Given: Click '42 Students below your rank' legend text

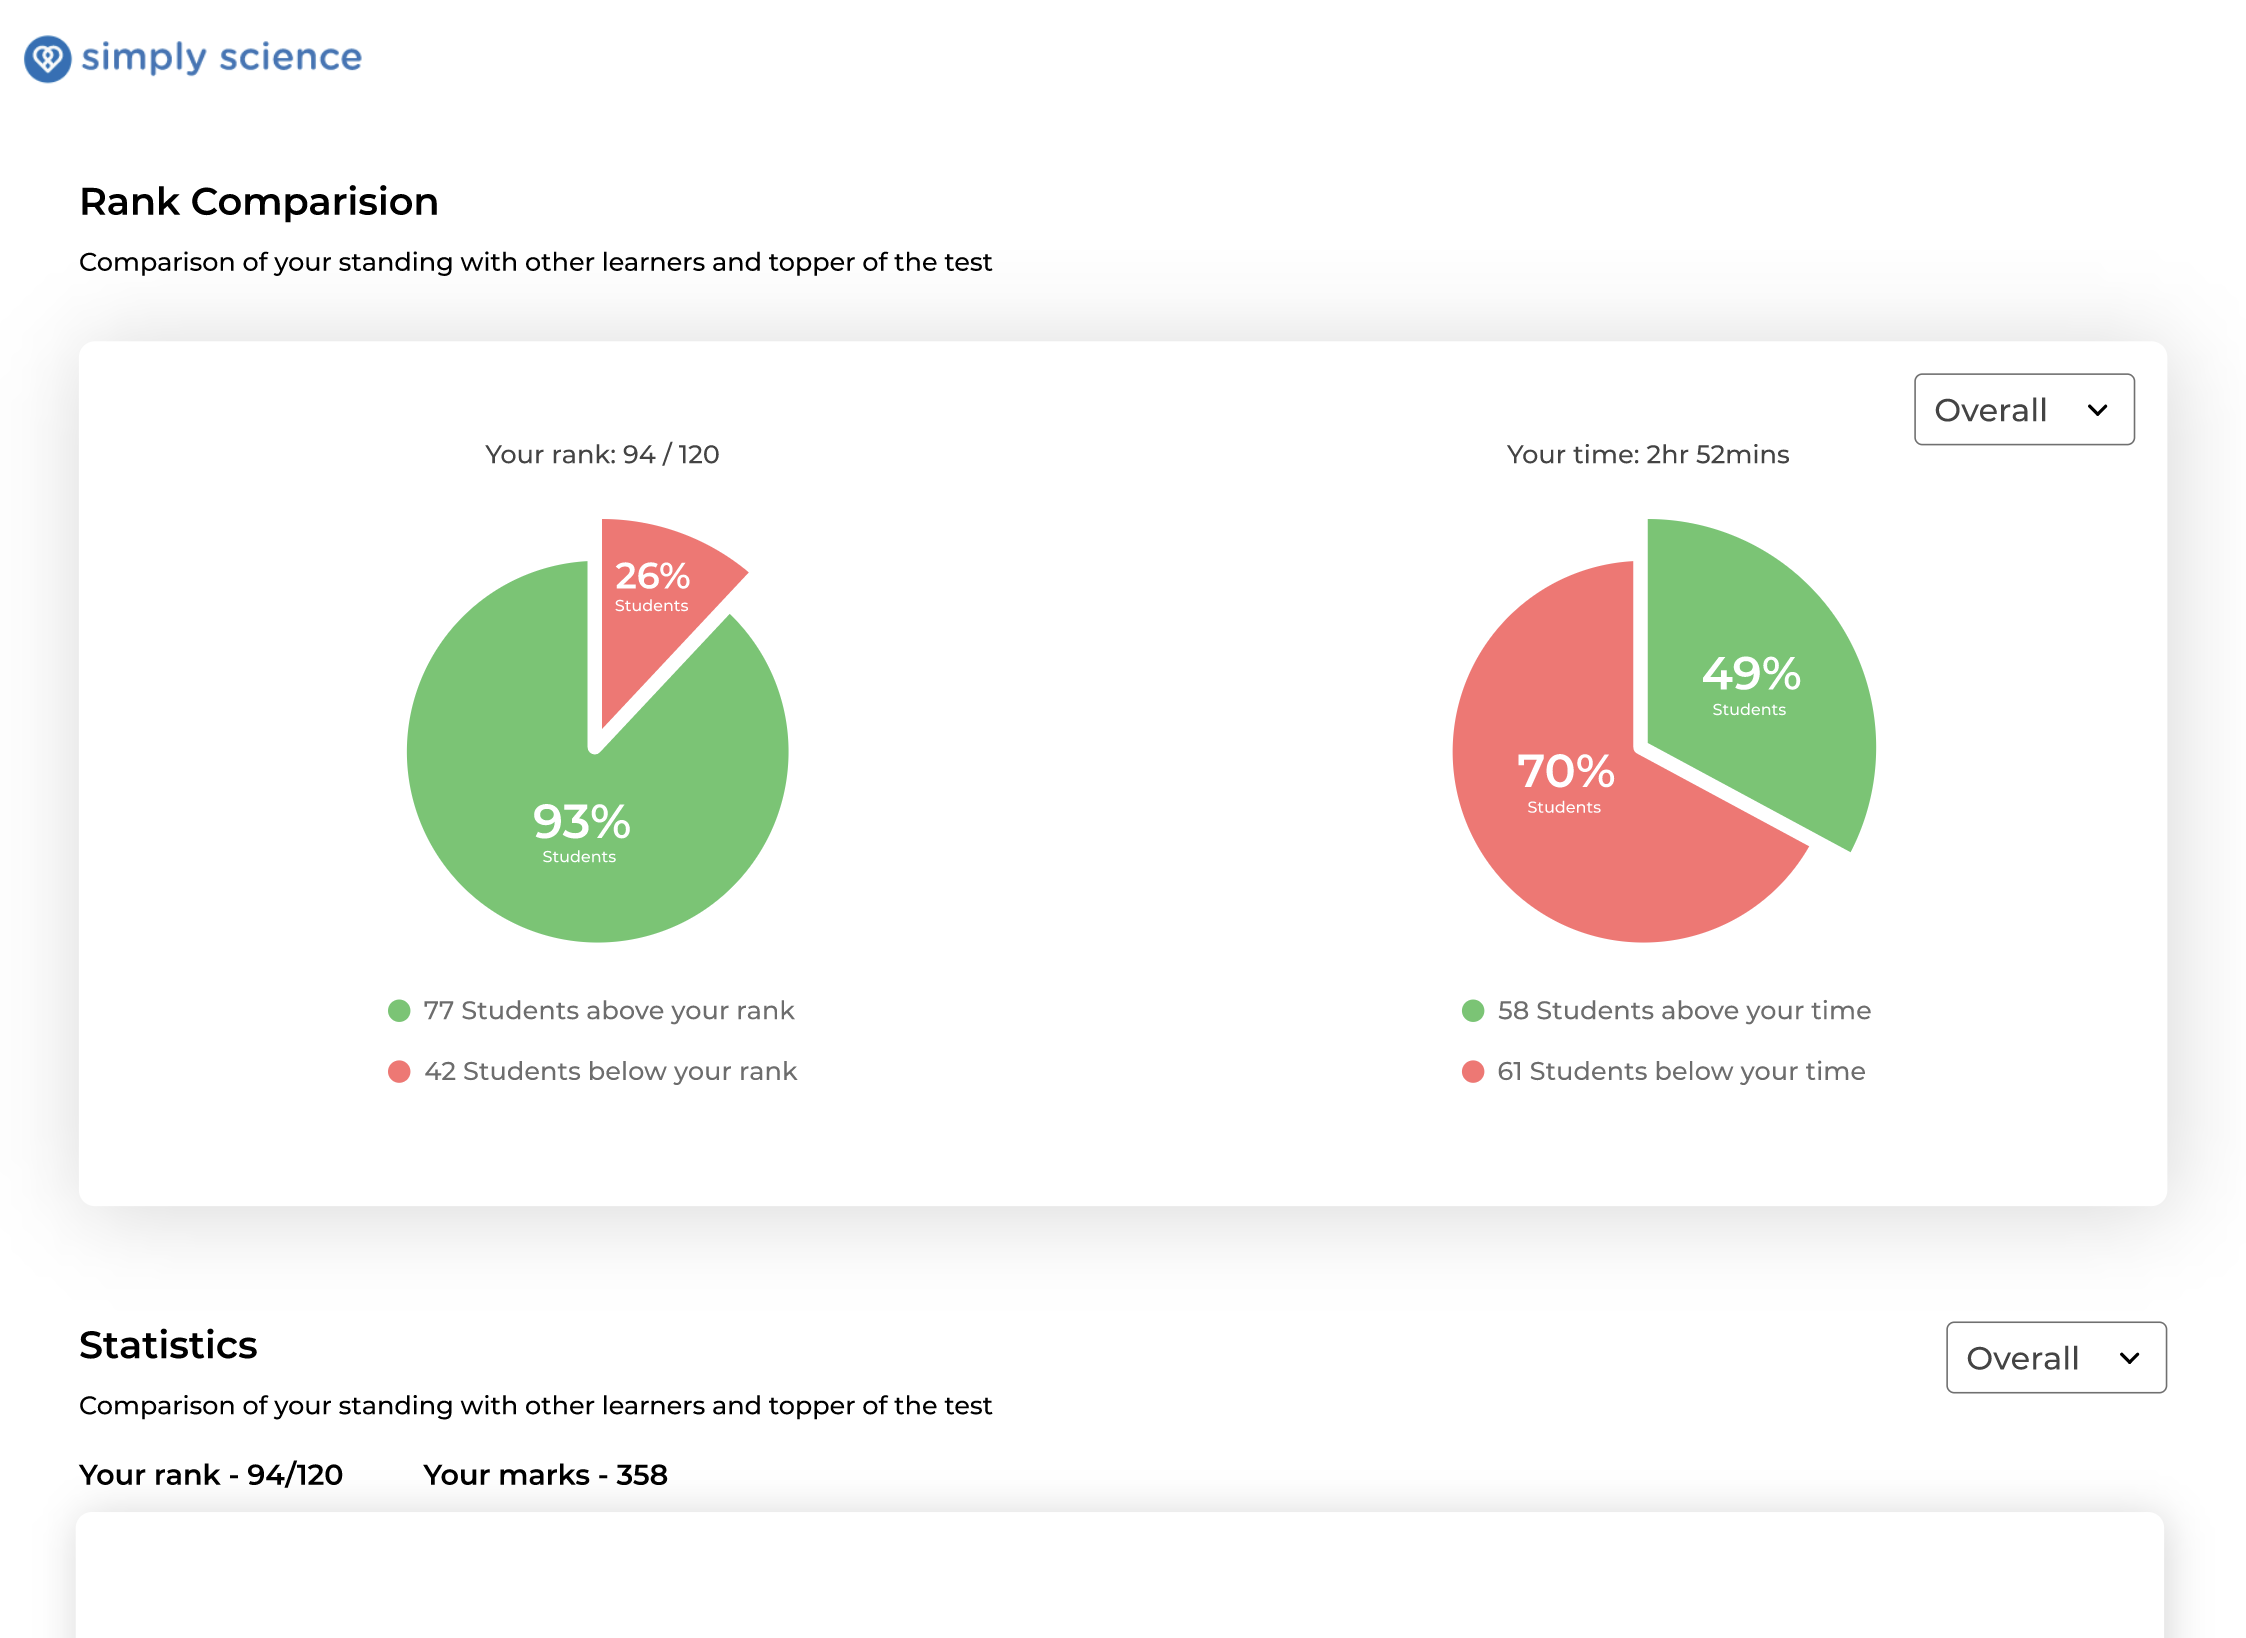Looking at the screenshot, I should [610, 1071].
